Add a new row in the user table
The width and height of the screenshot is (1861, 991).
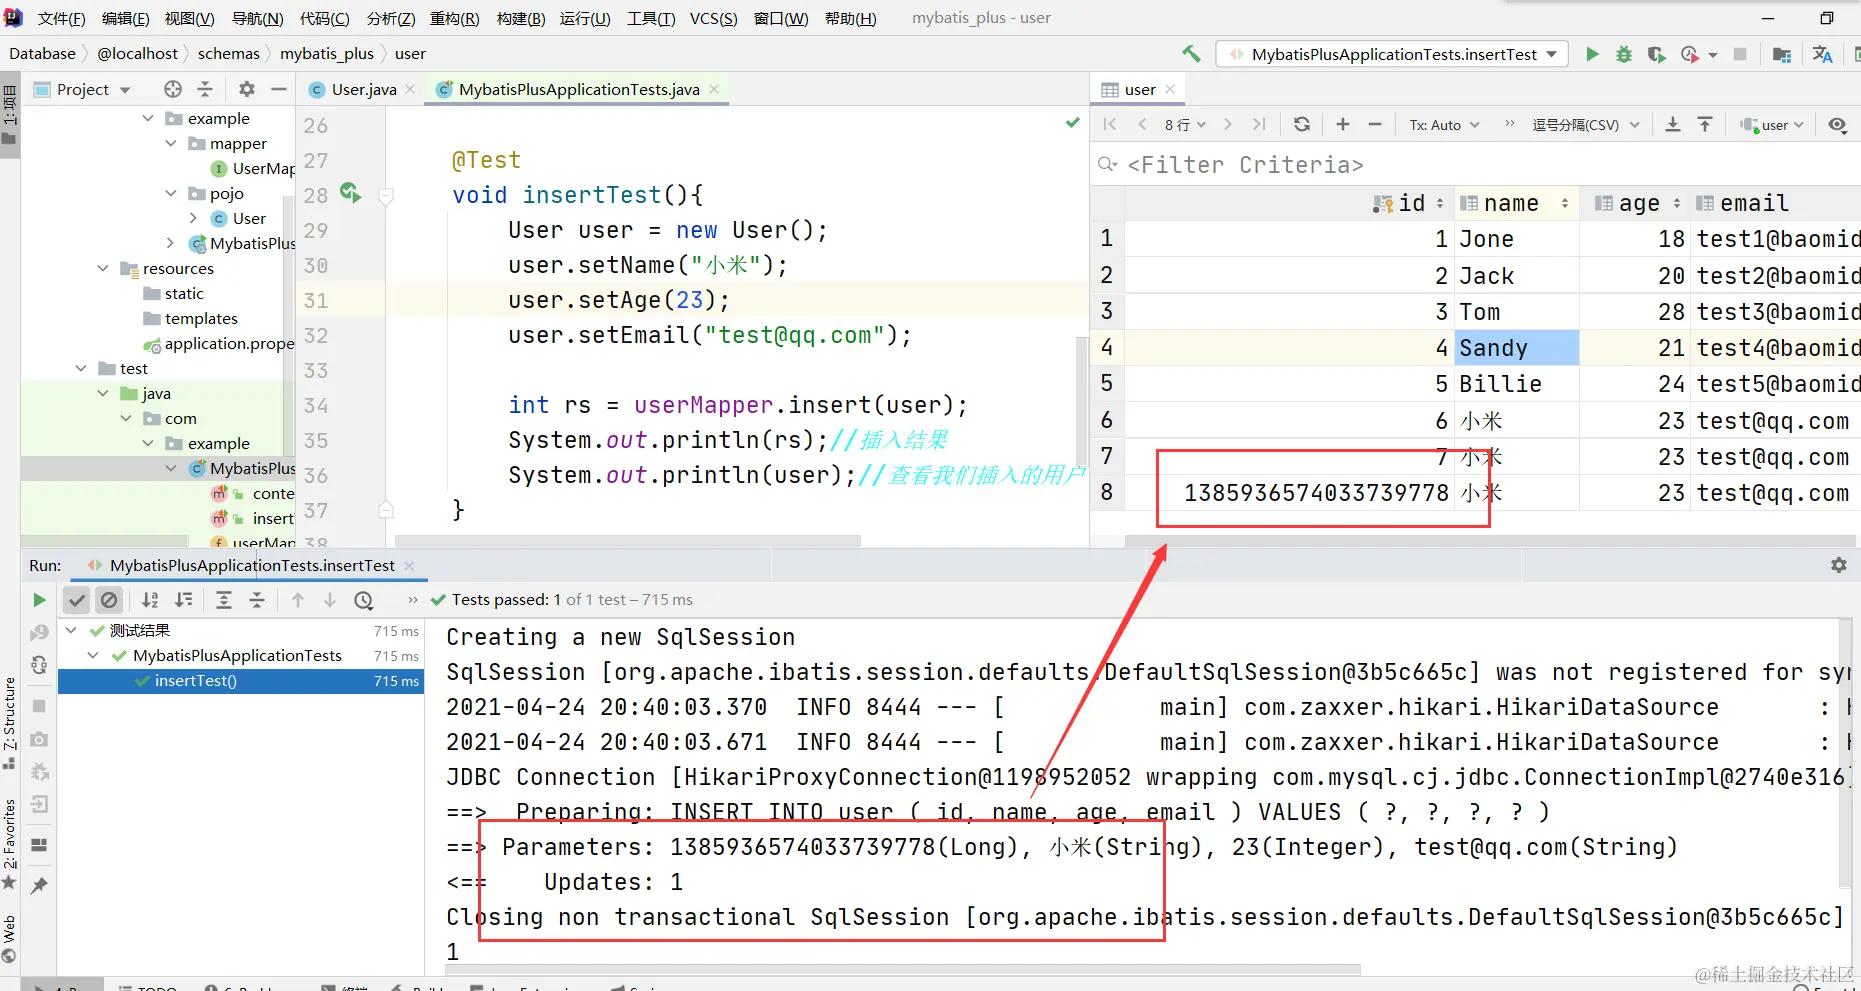click(1343, 124)
